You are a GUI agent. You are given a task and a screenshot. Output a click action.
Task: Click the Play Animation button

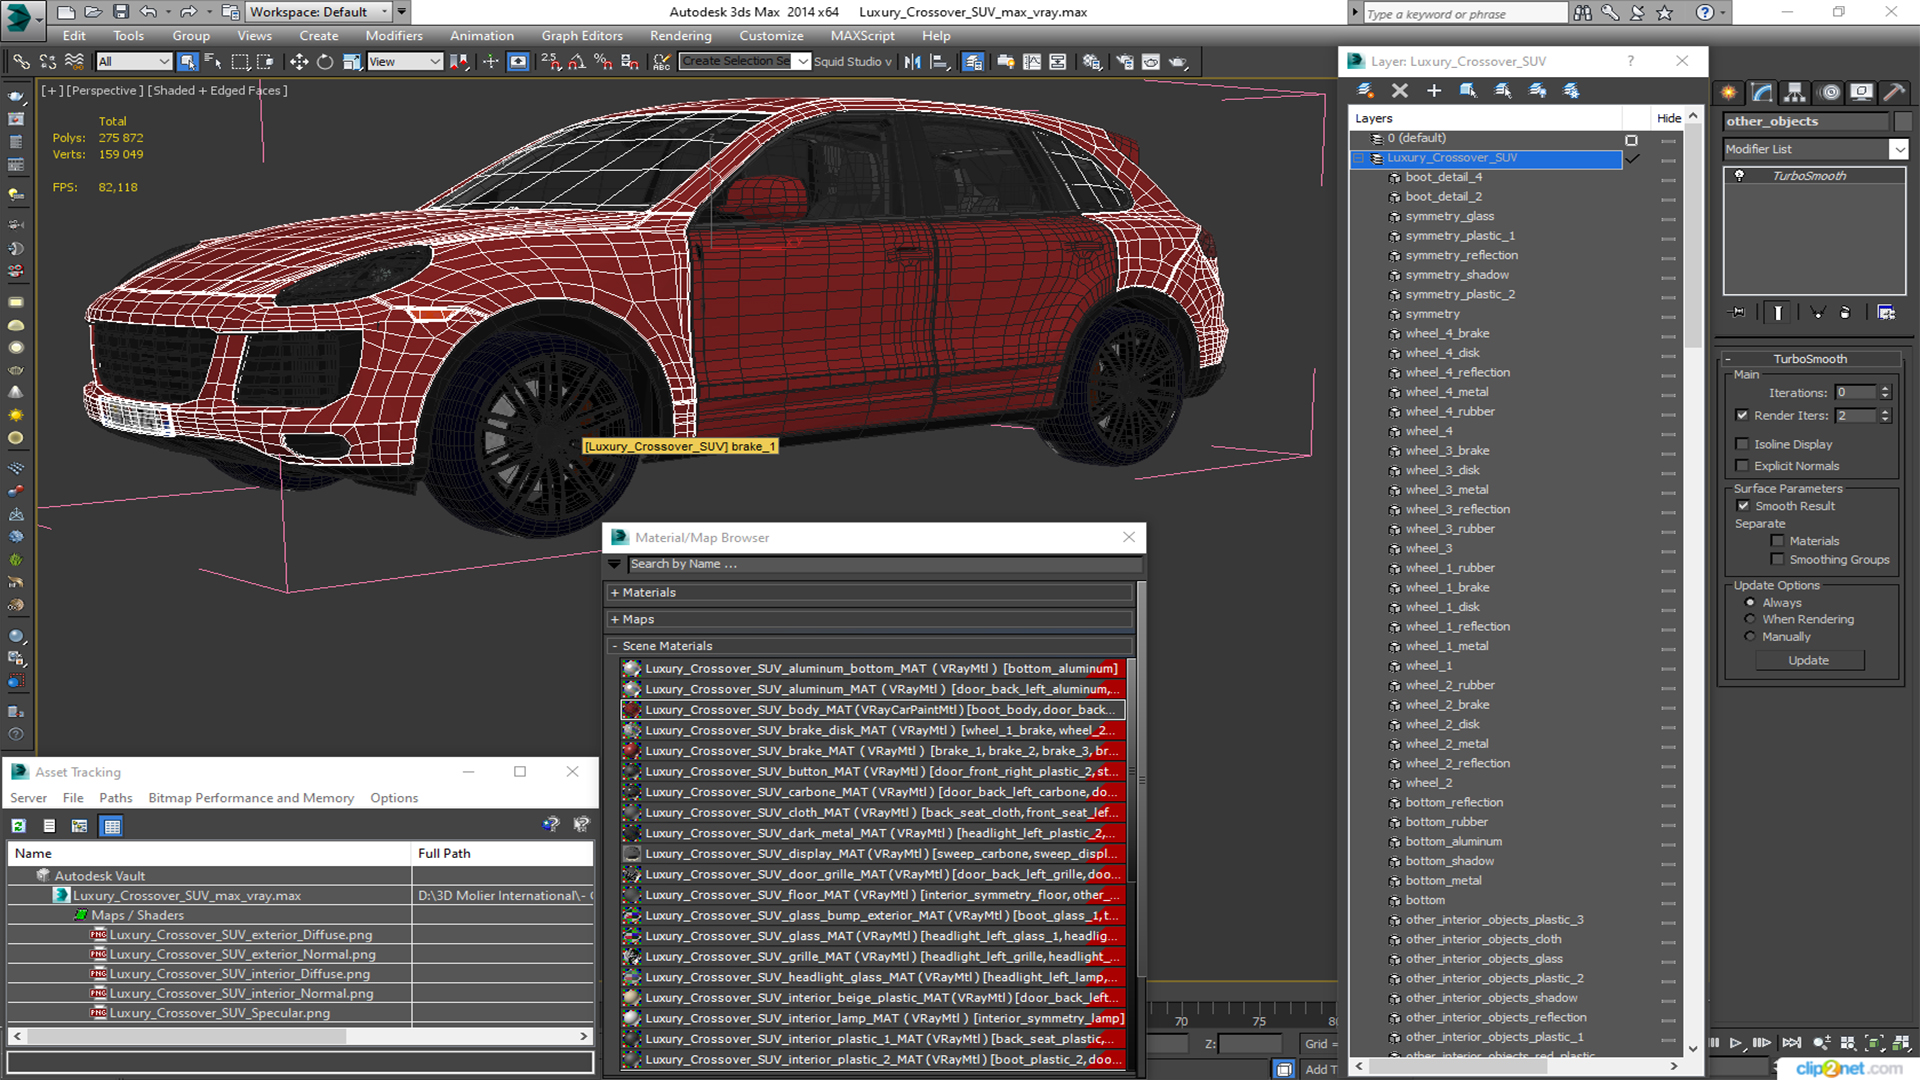(1736, 1043)
